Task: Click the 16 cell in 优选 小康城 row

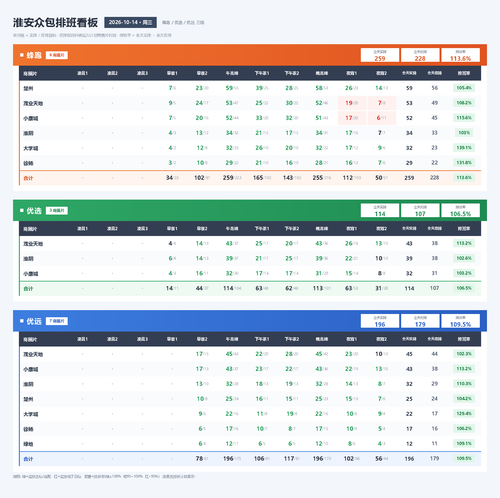Action: pyautogui.click(x=202, y=273)
